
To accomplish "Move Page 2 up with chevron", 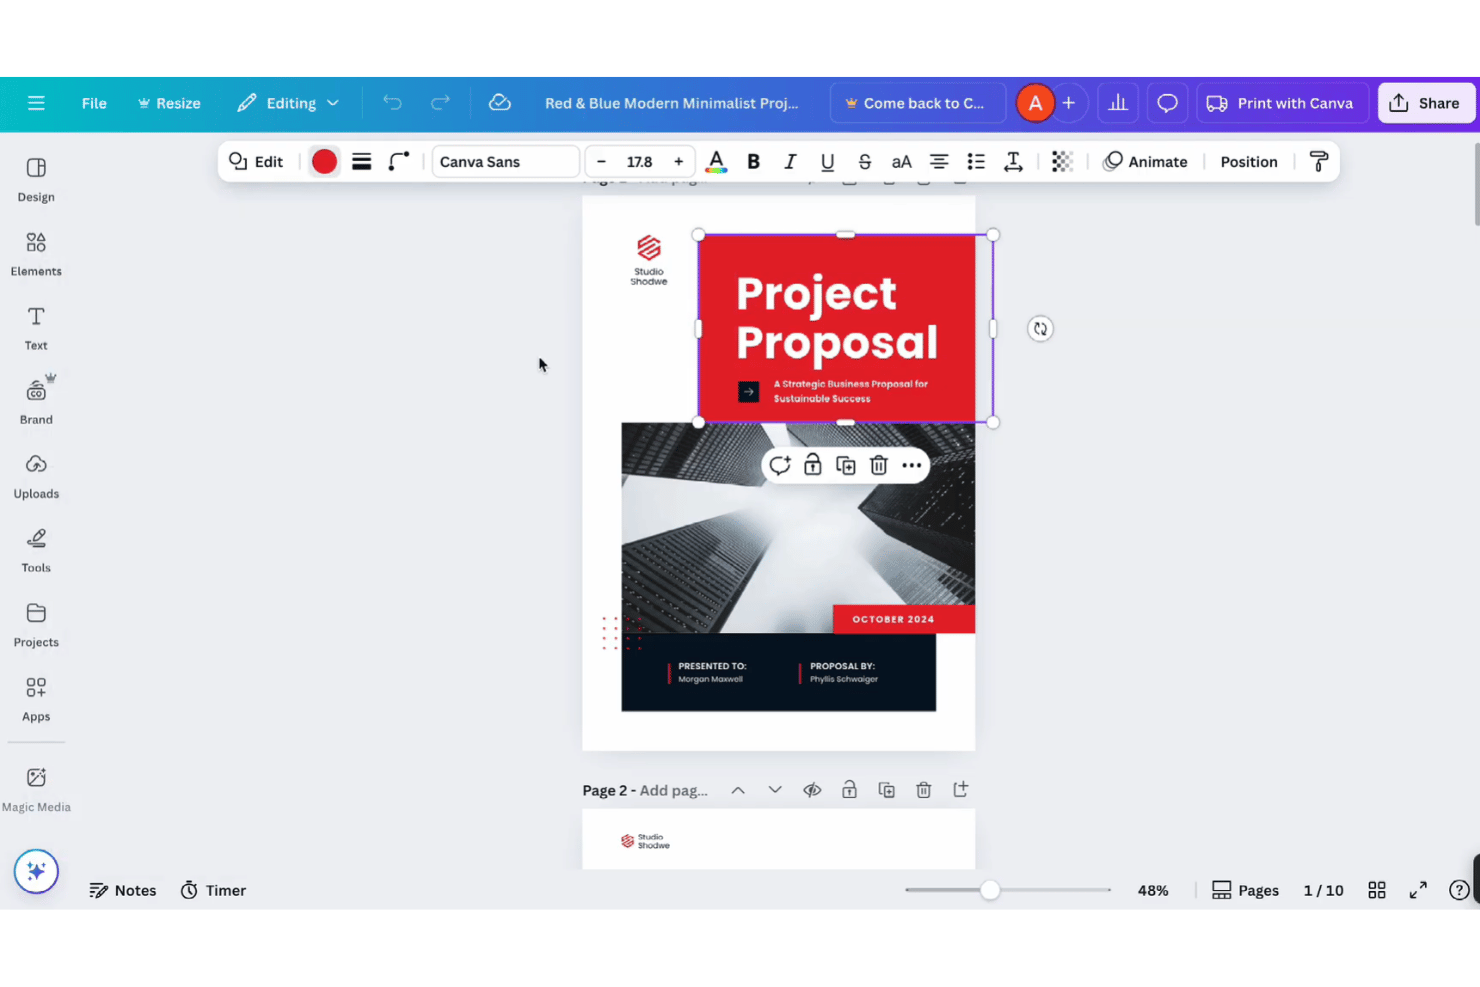I will point(738,790).
